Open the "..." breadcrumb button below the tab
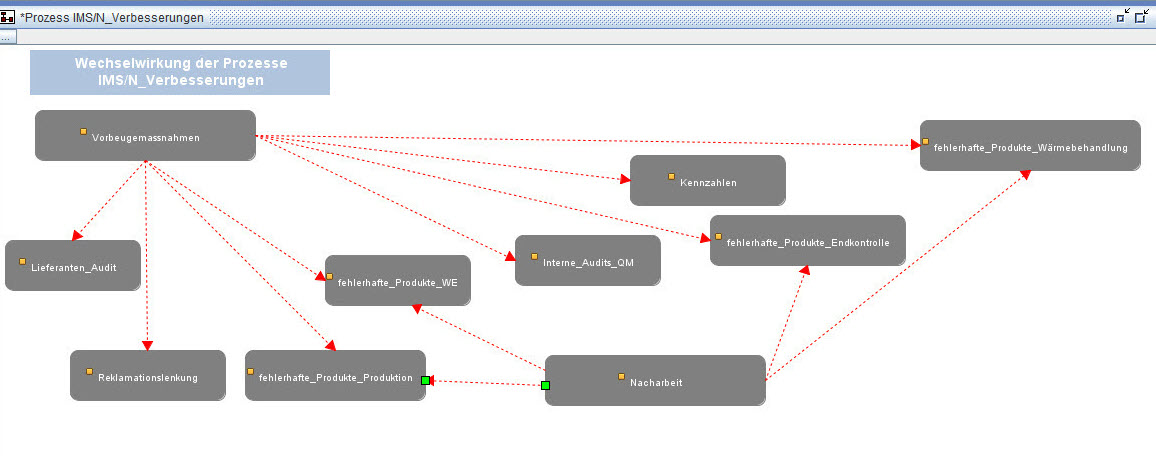 click(x=6, y=37)
